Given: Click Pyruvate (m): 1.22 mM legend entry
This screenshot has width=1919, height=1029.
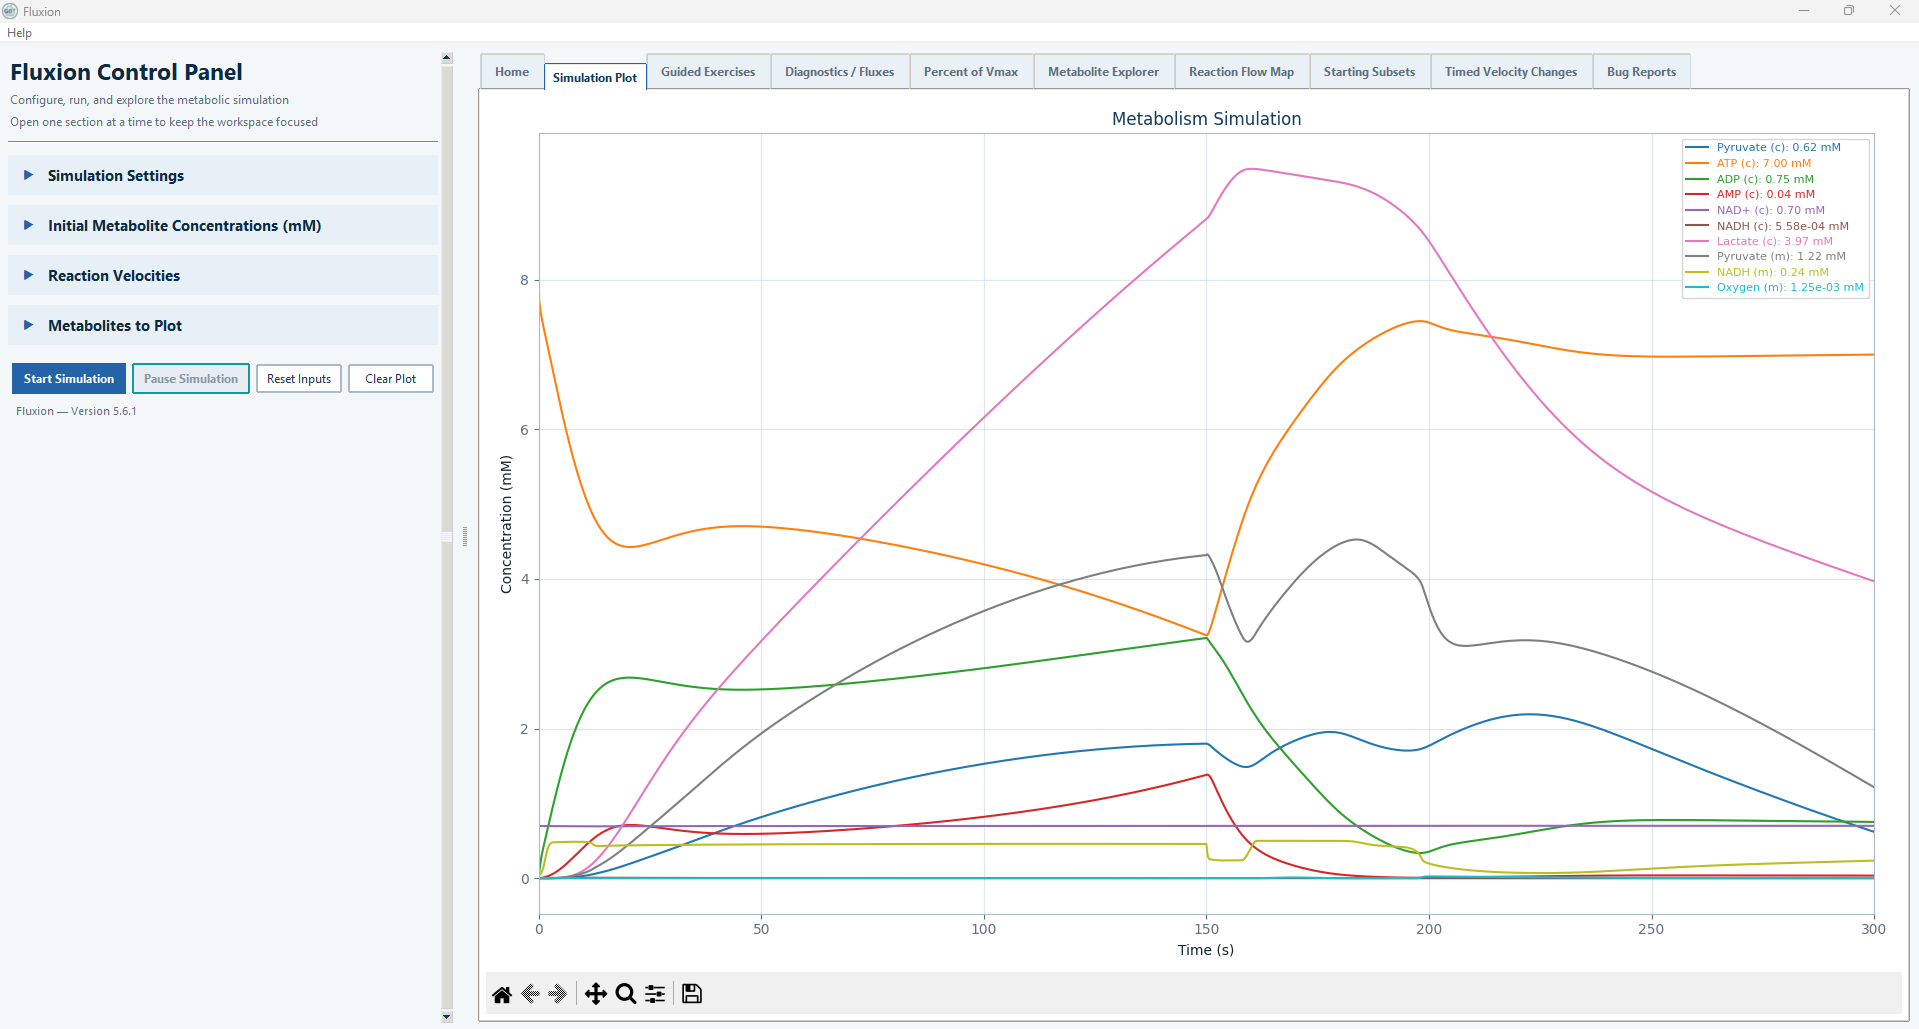Looking at the screenshot, I should 1781,256.
